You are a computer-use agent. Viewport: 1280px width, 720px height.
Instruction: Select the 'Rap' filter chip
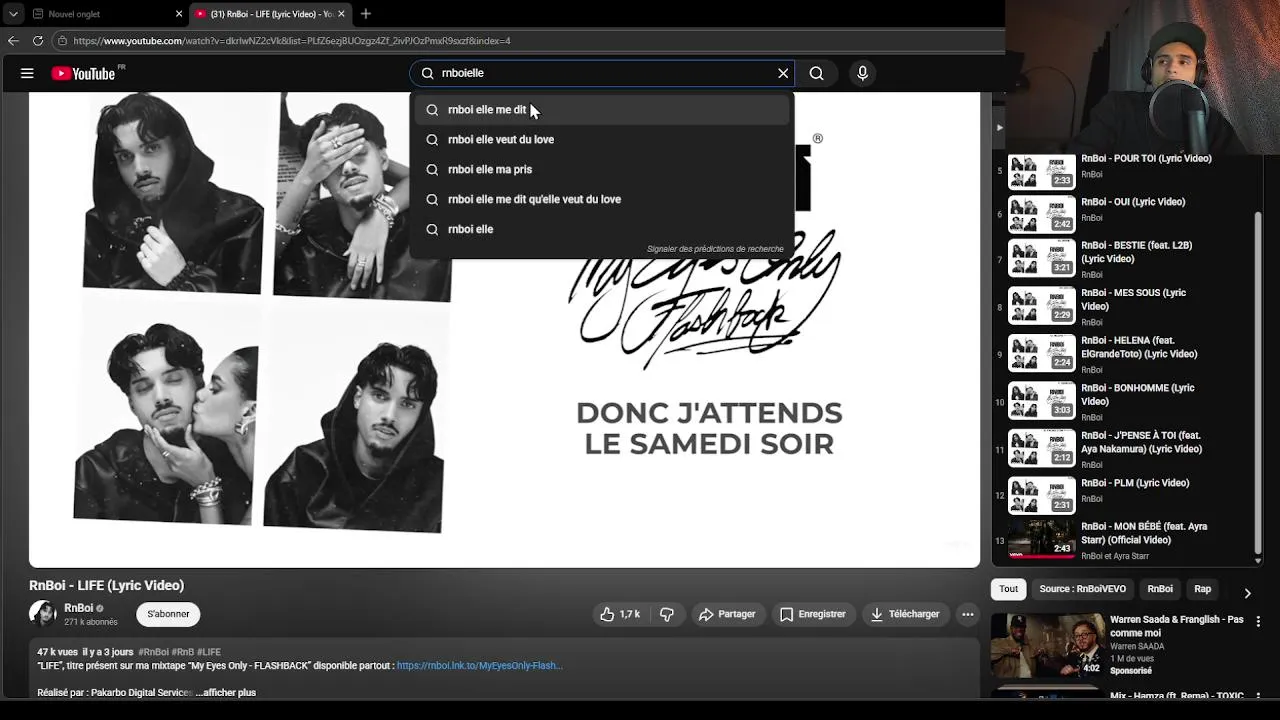pyautogui.click(x=1203, y=589)
